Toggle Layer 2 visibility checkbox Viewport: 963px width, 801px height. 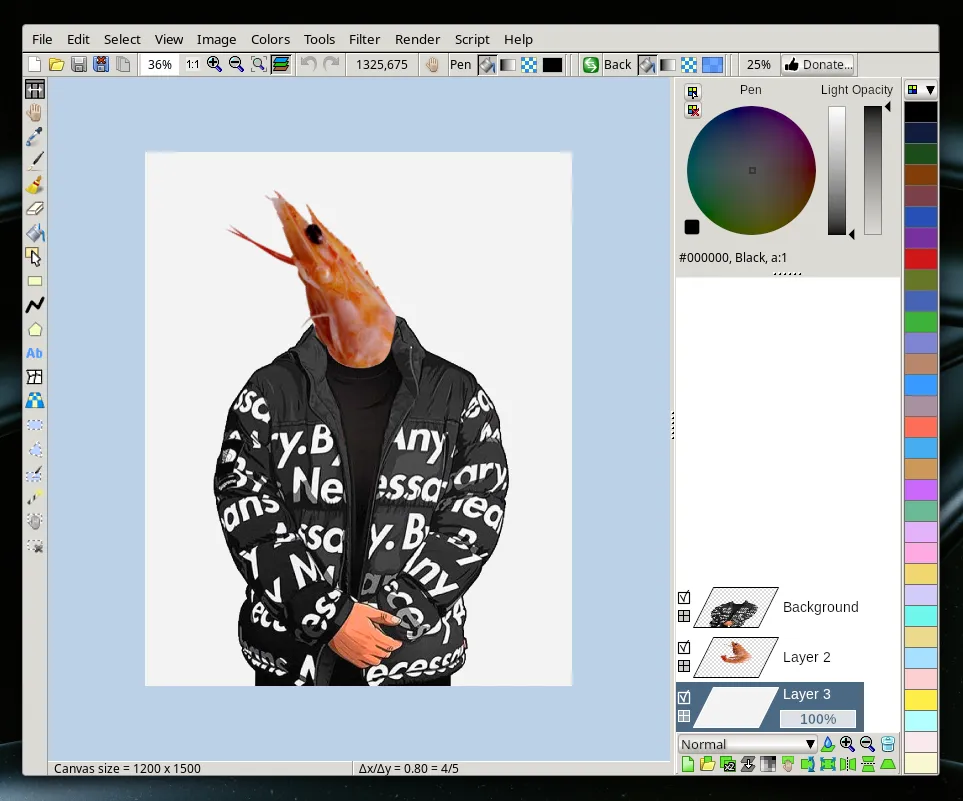pyautogui.click(x=684, y=647)
